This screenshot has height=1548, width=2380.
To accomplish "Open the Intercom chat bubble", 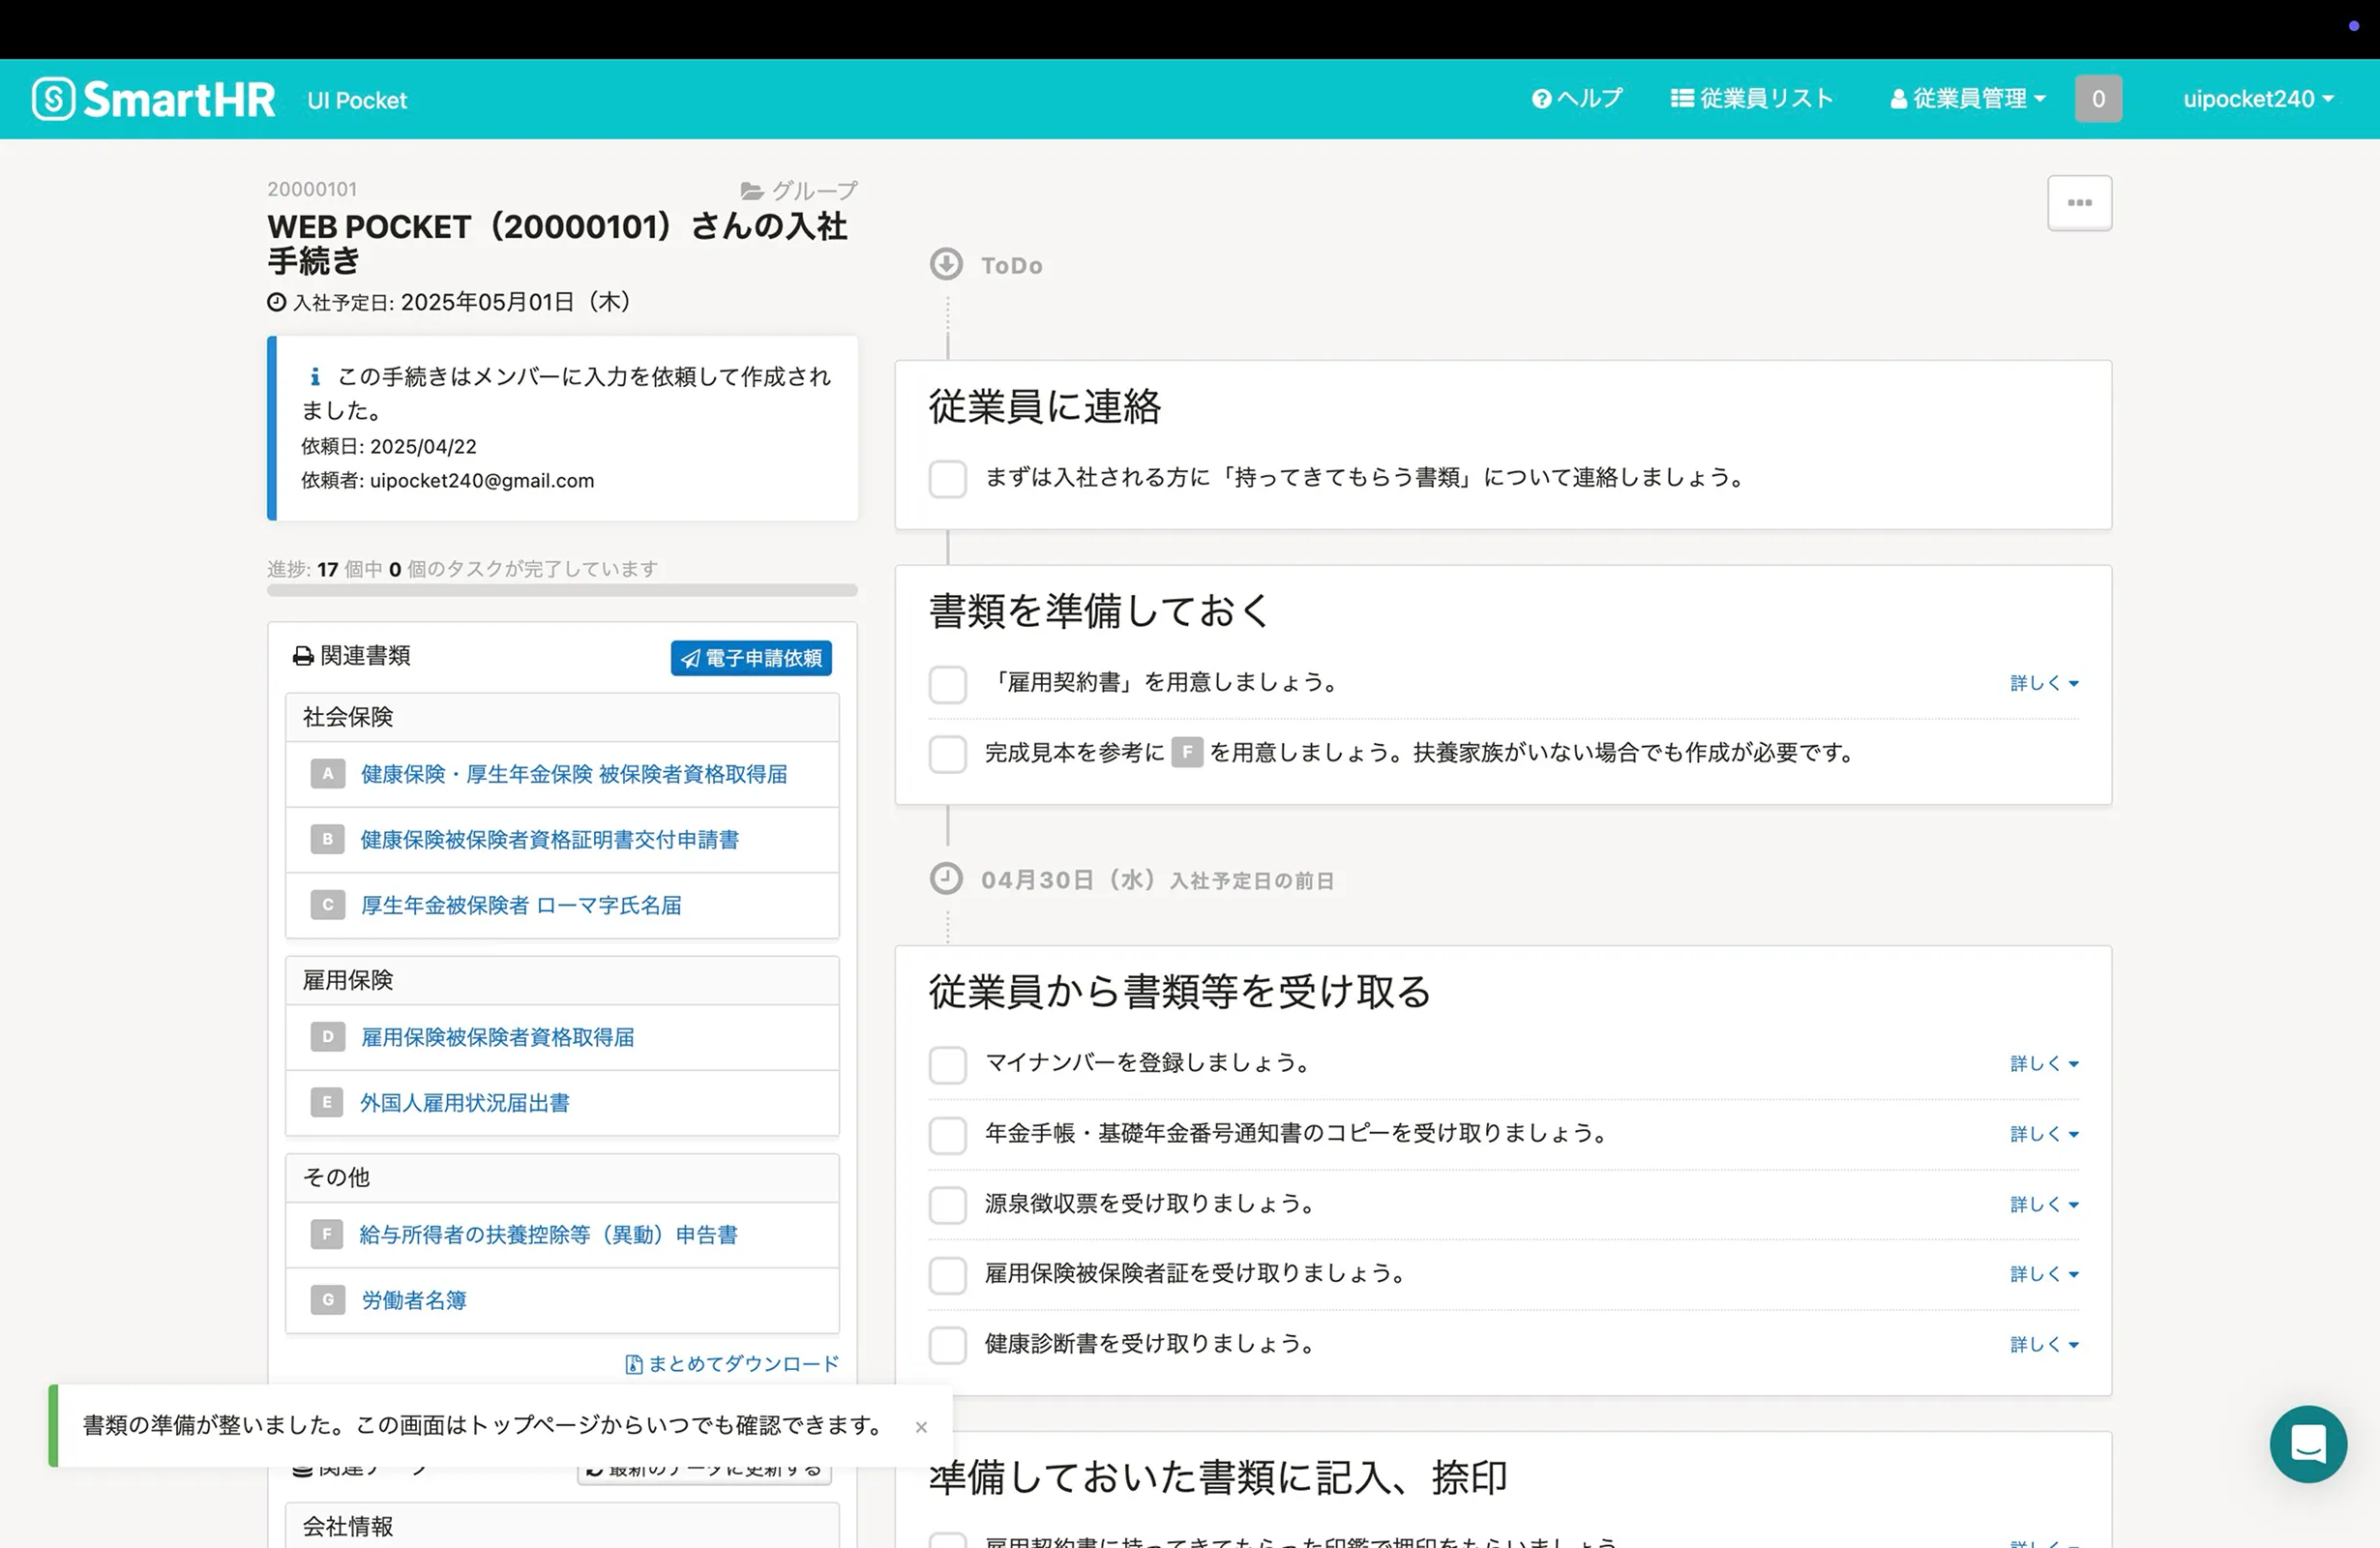I will pos(2308,1443).
